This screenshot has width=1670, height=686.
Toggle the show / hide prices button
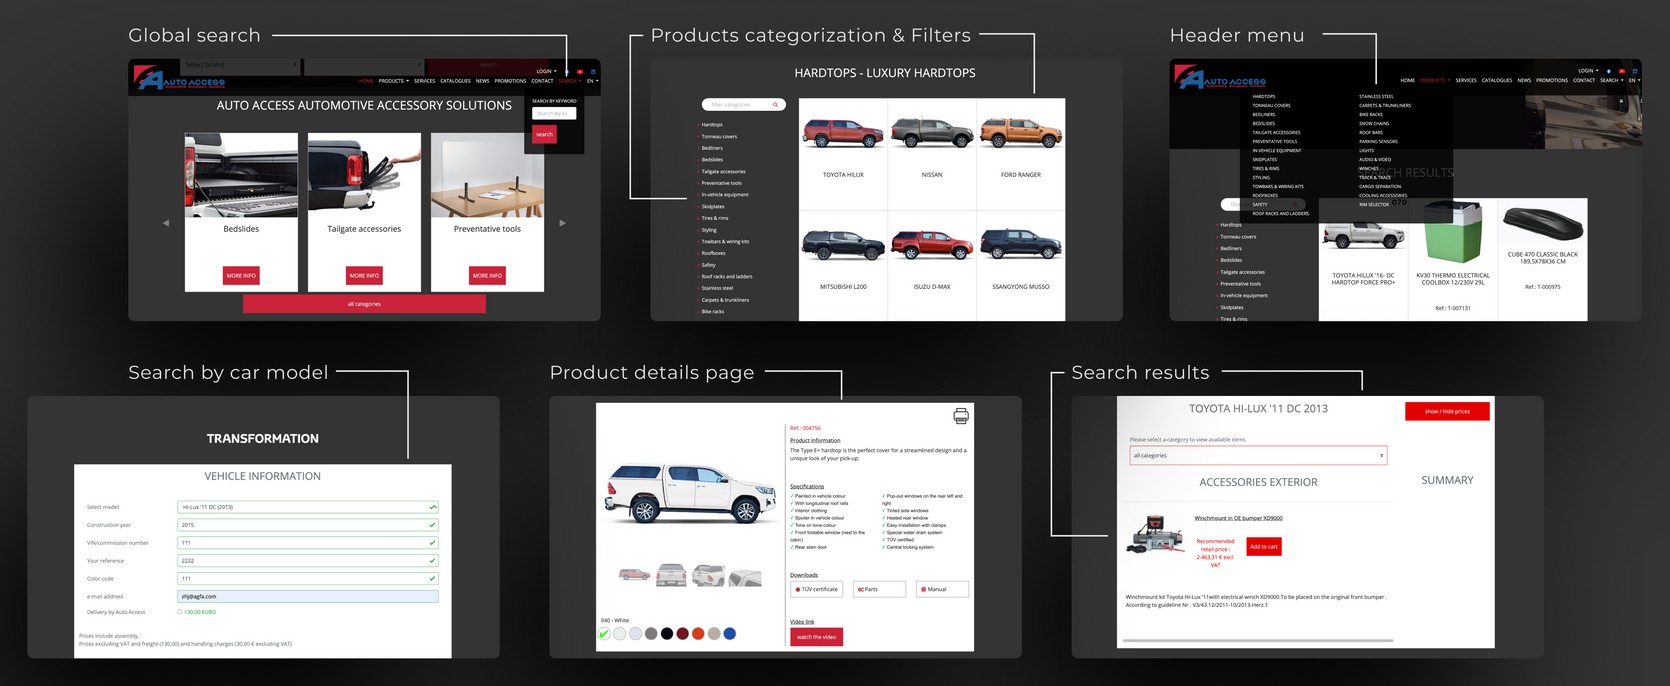[1447, 411]
